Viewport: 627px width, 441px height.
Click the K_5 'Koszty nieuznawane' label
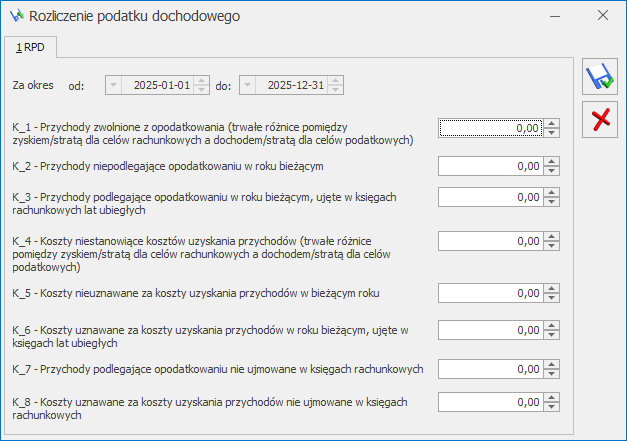(196, 293)
